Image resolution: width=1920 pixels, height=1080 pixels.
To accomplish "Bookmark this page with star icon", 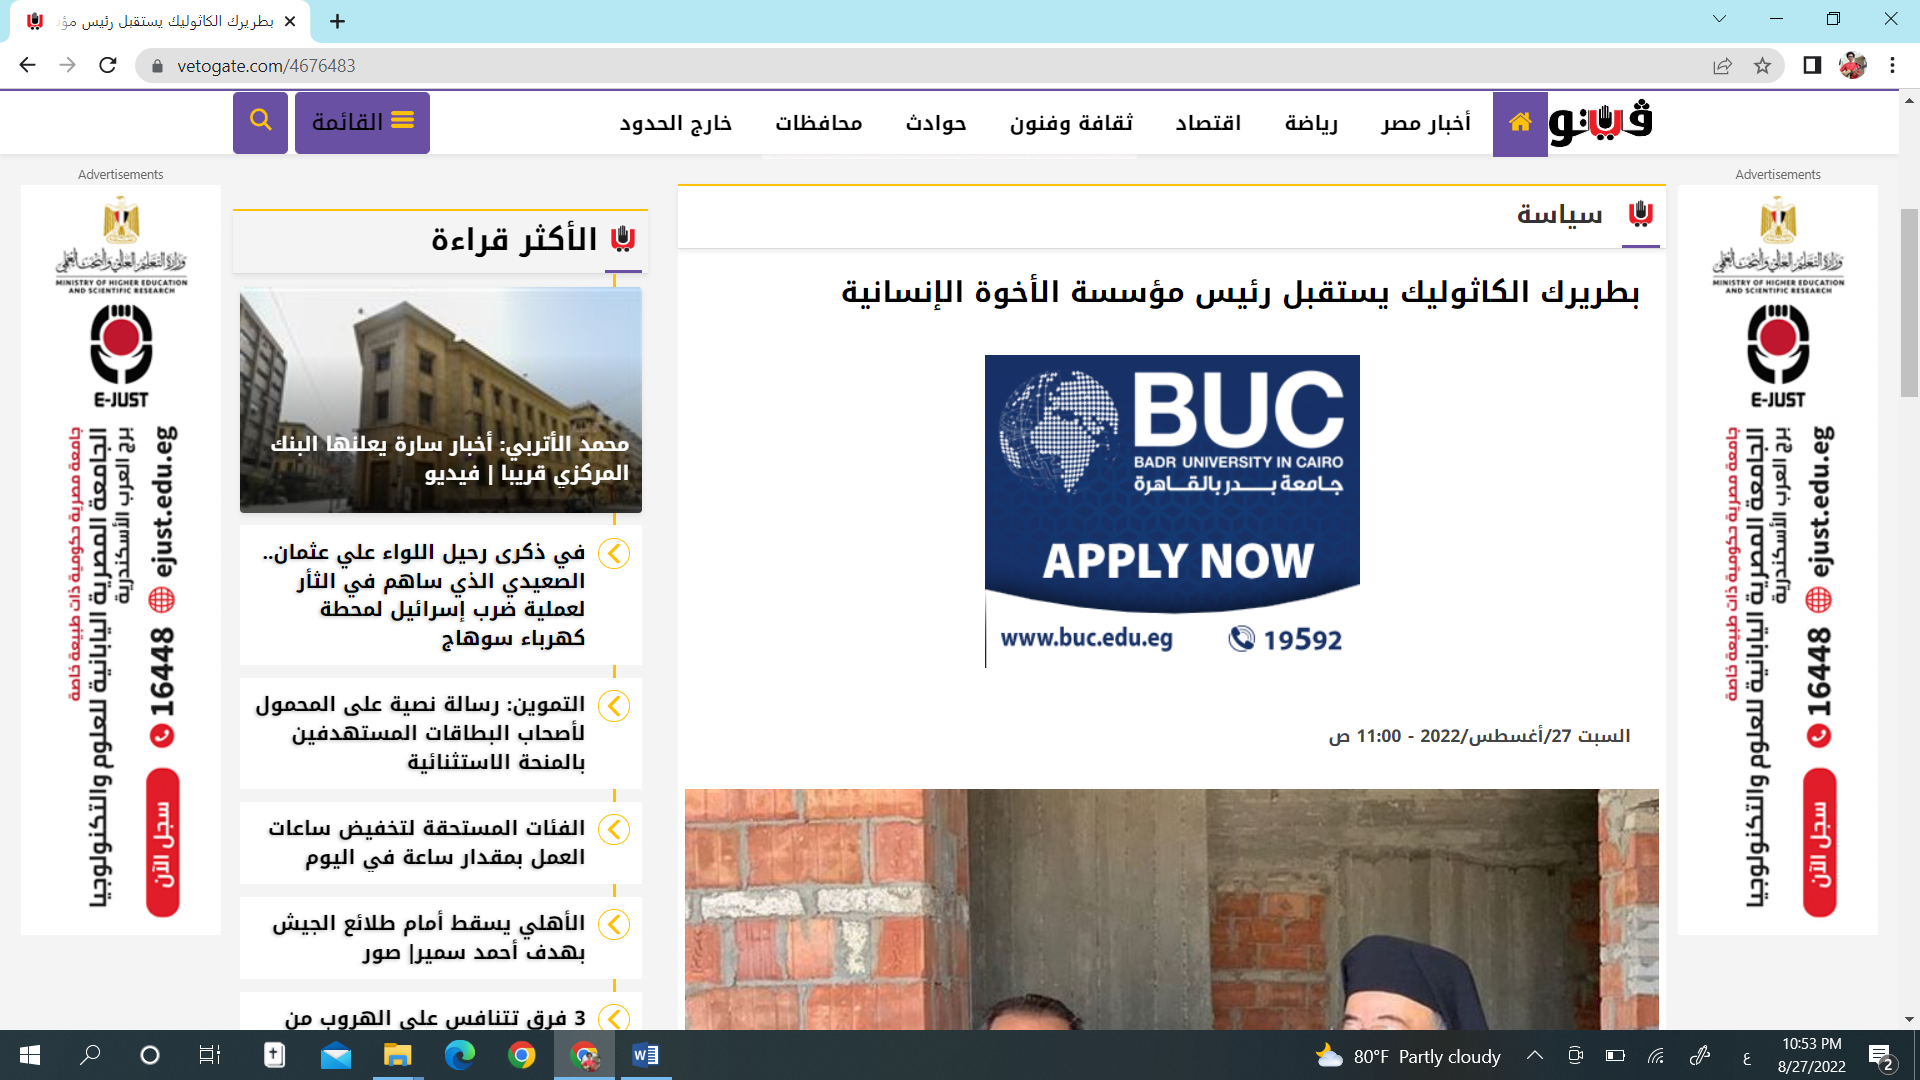I will (x=1762, y=66).
